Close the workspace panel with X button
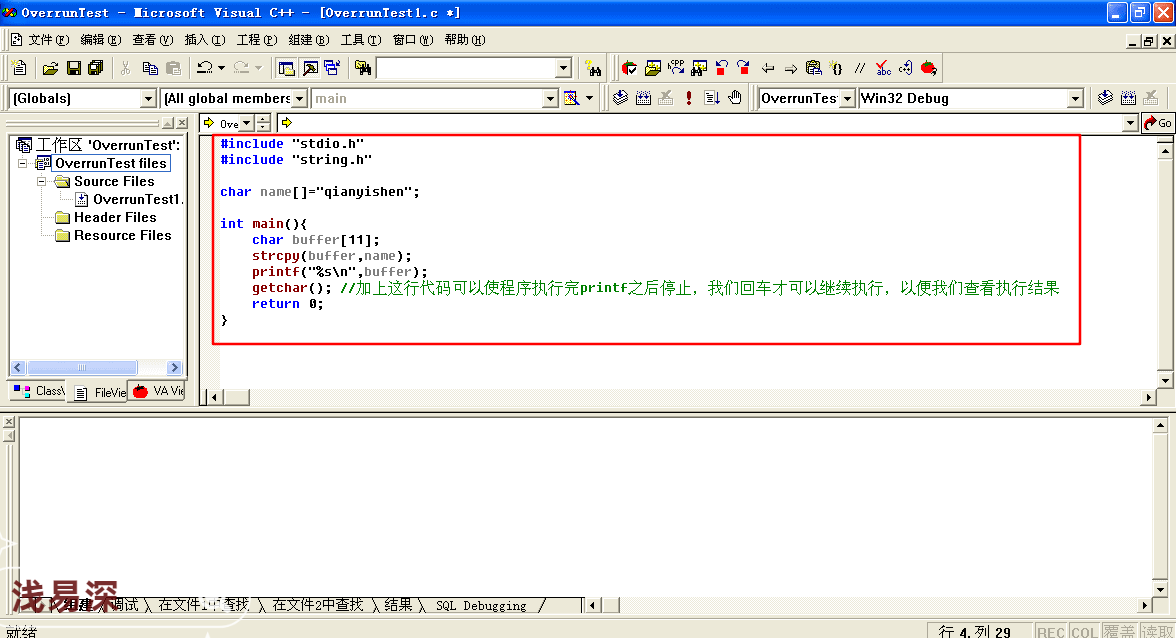This screenshot has height=638, width=1176. click(182, 123)
